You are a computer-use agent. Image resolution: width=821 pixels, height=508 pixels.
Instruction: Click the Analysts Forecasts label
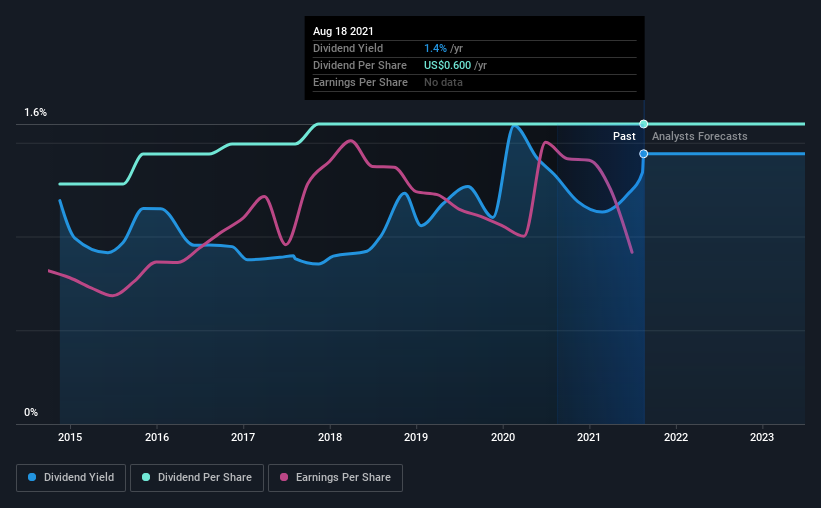700,136
